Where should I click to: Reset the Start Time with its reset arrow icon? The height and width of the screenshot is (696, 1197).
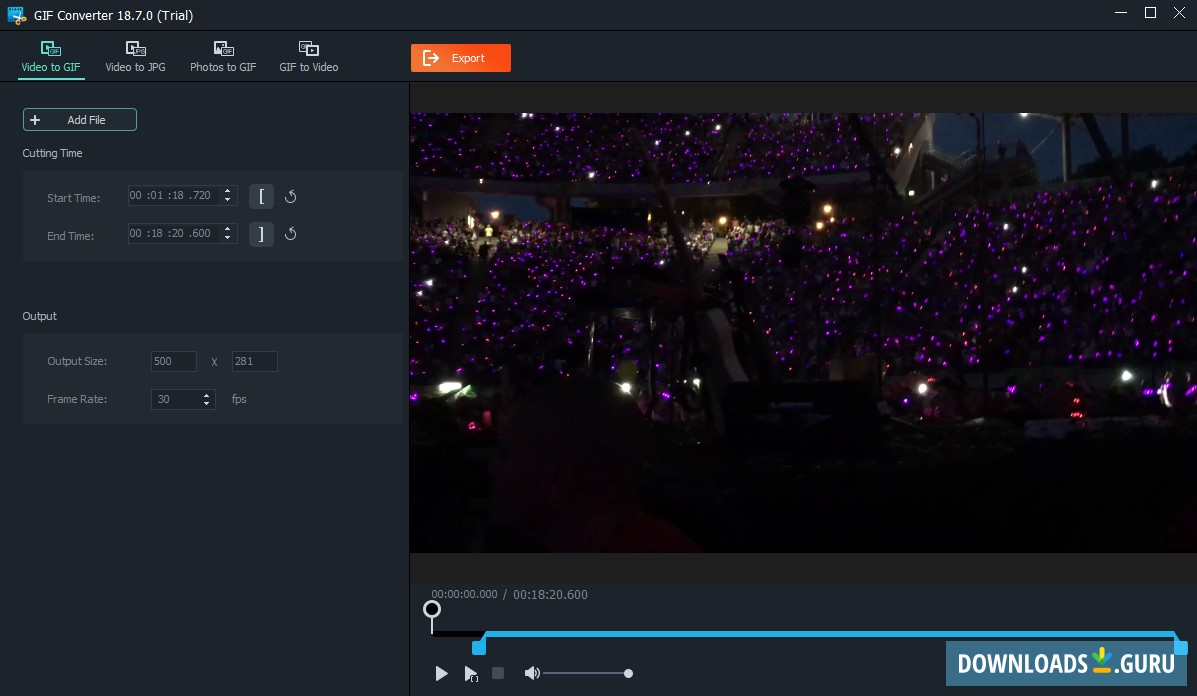(290, 196)
